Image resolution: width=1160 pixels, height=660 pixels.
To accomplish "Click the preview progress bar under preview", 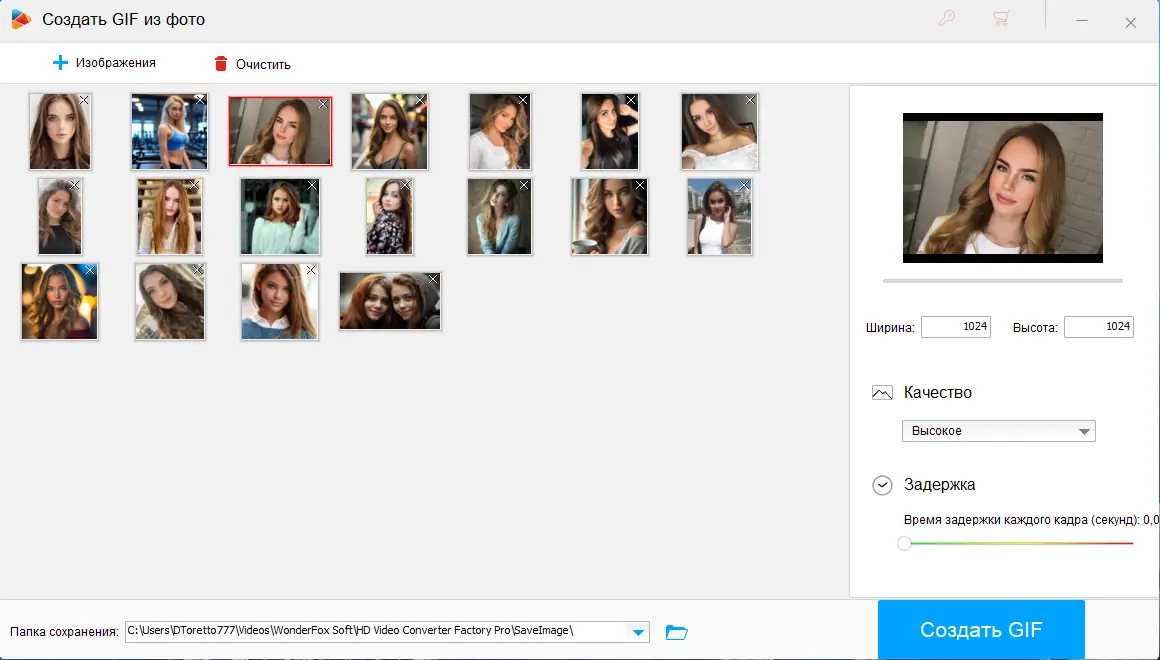I will [1002, 281].
